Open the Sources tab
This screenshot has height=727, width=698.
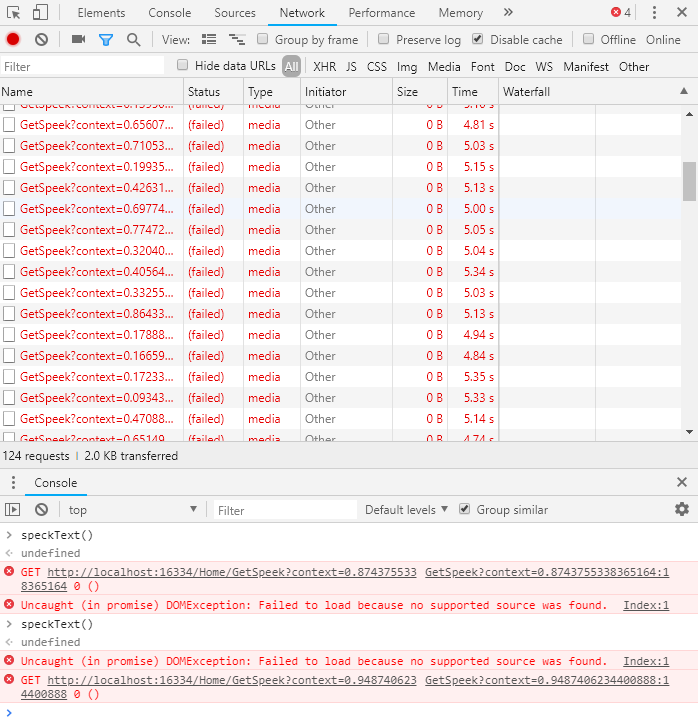pos(235,13)
